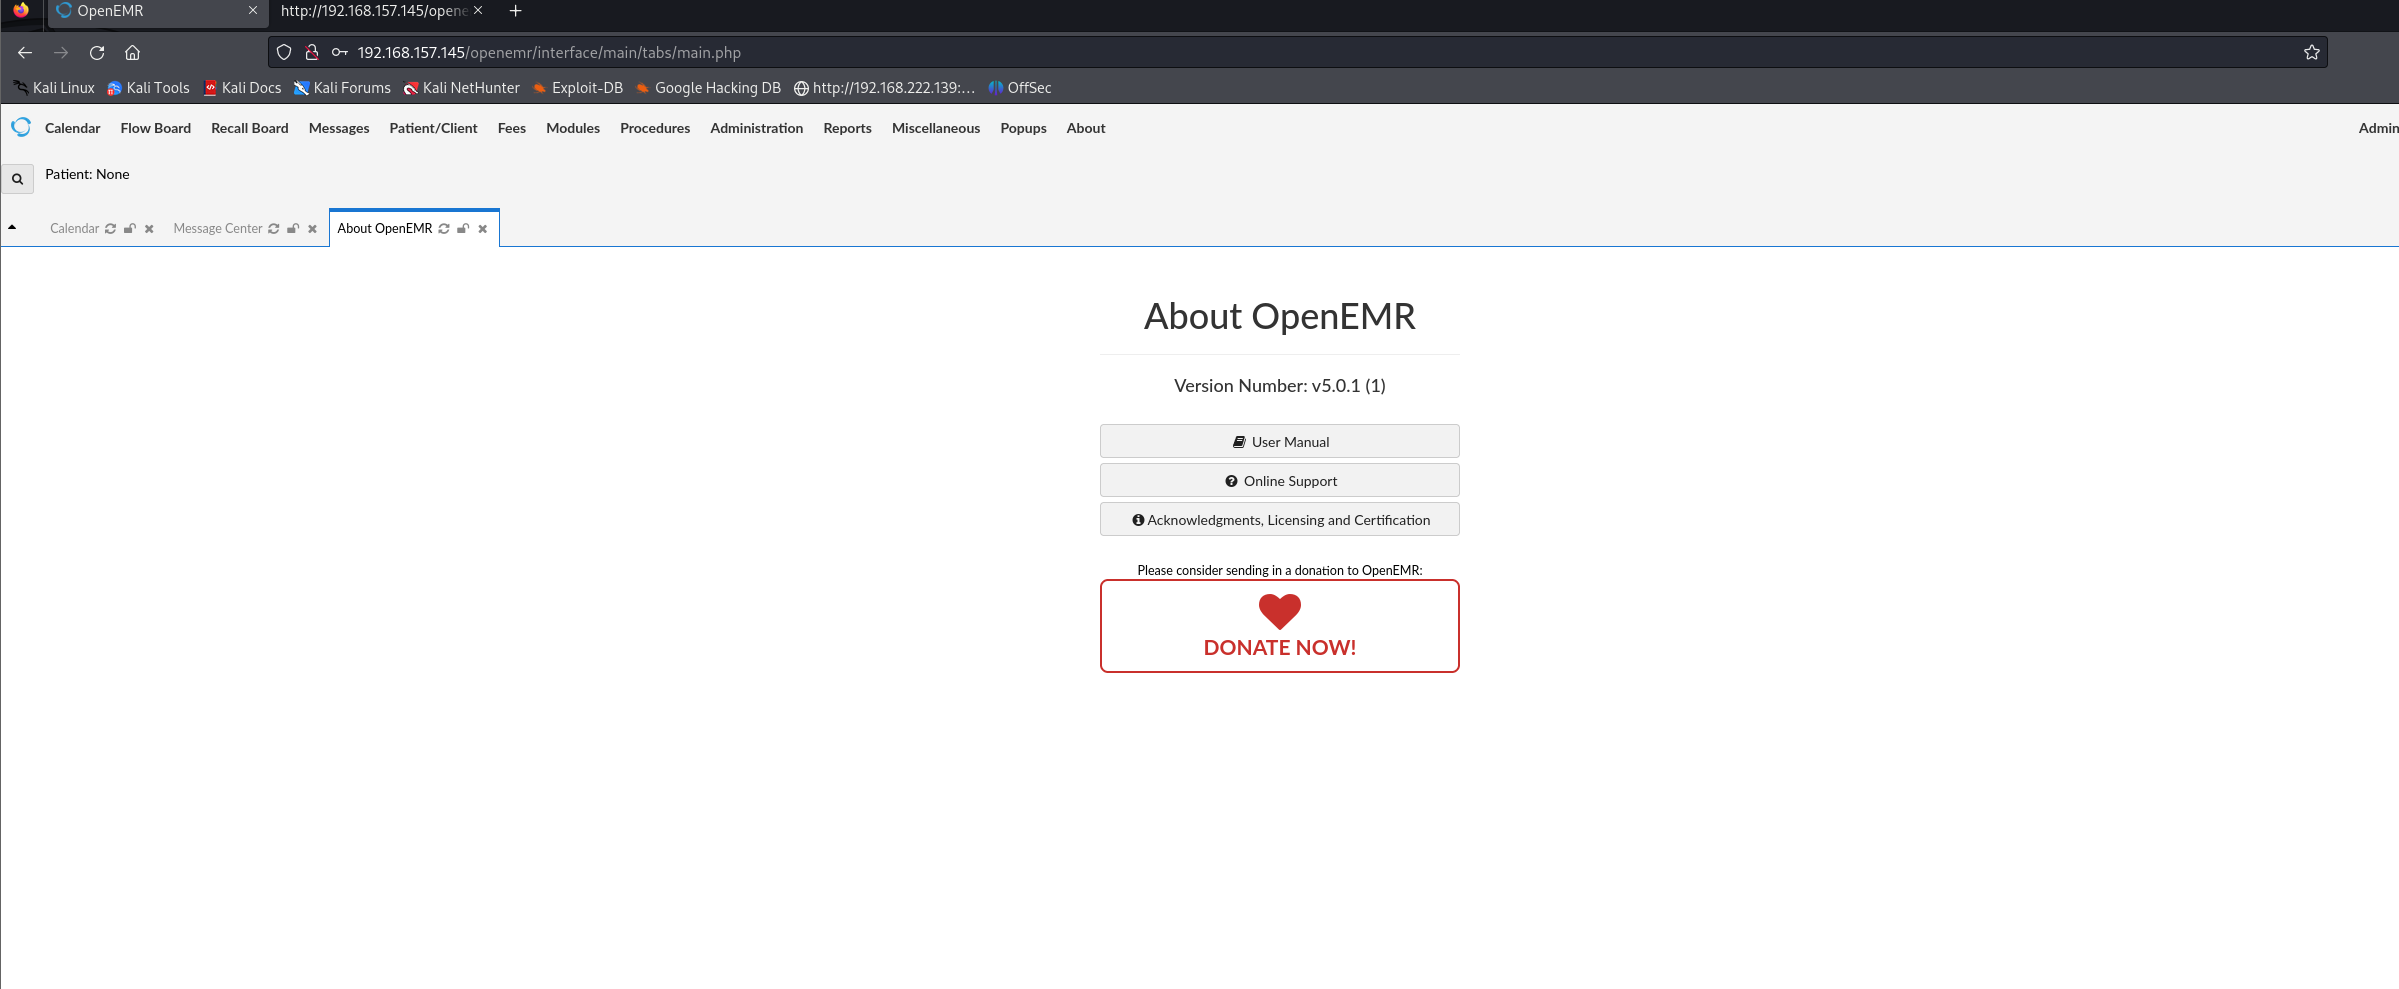Click the shield tracking protection icon
The height and width of the screenshot is (989, 2399).
tap(284, 52)
